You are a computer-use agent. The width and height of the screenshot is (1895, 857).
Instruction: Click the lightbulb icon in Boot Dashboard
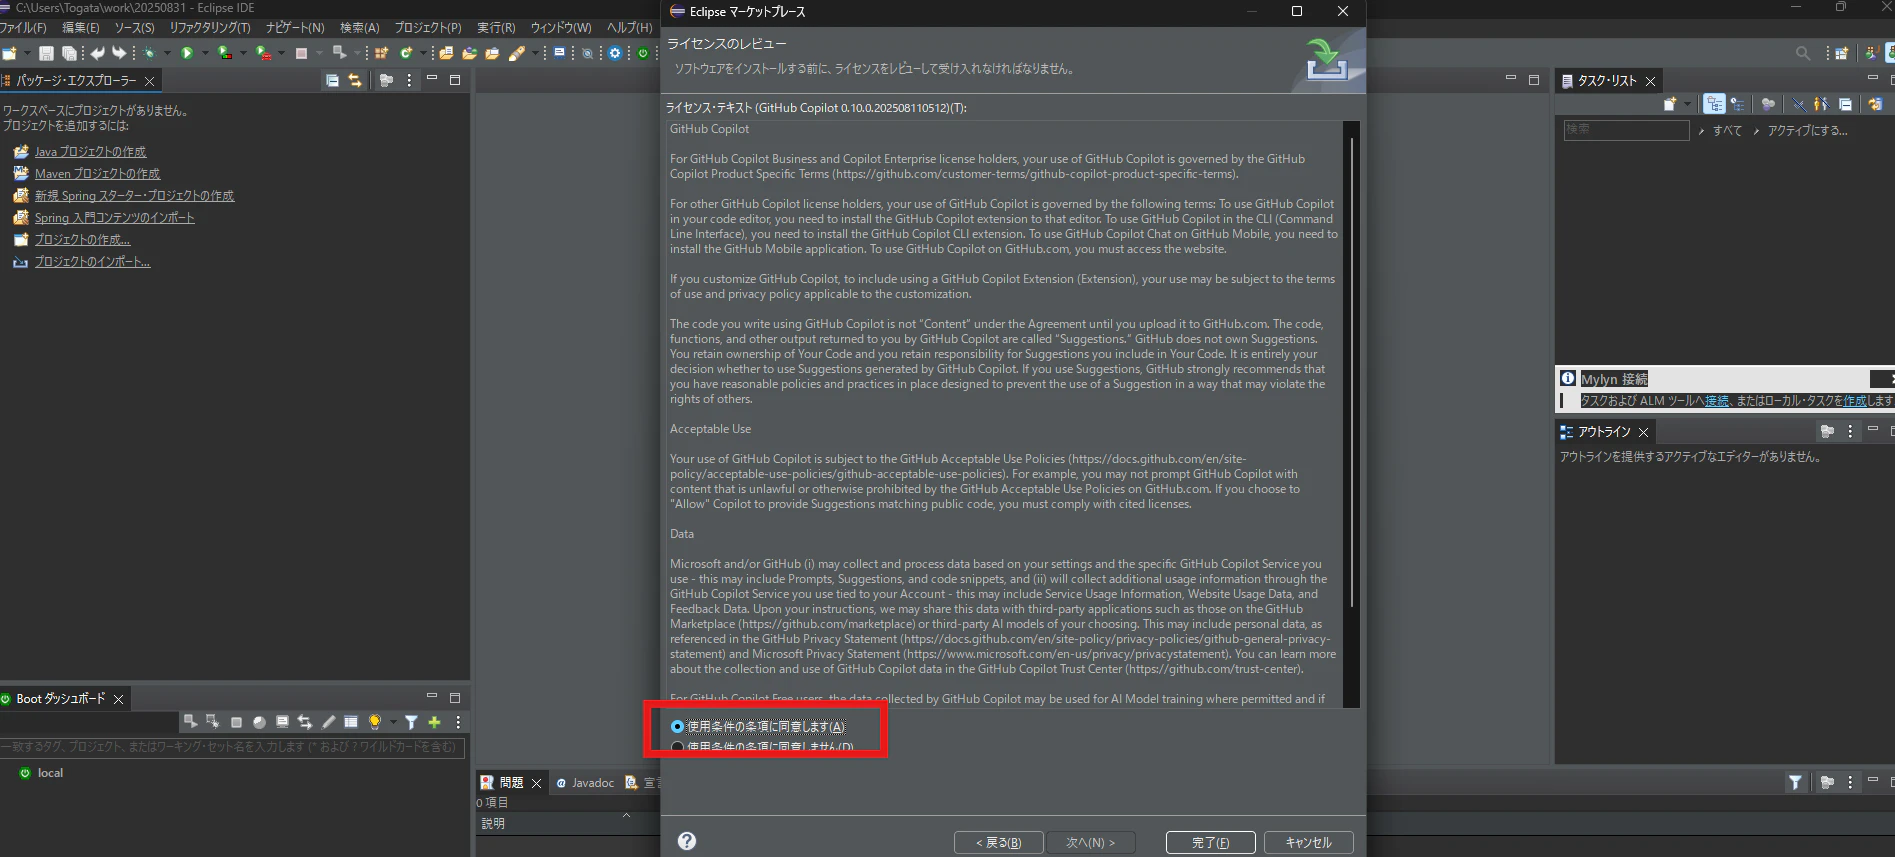pyautogui.click(x=375, y=722)
